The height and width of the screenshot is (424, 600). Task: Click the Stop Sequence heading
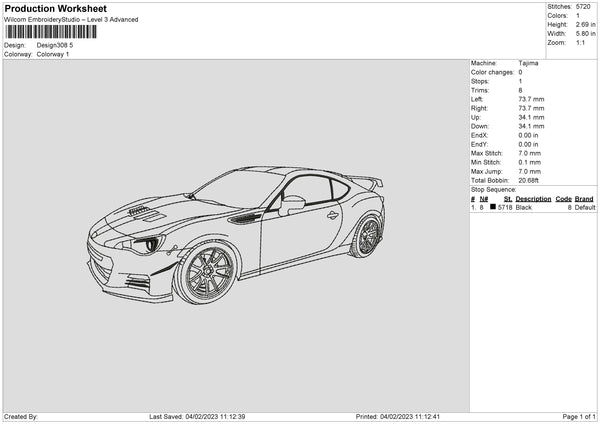[x=493, y=188]
